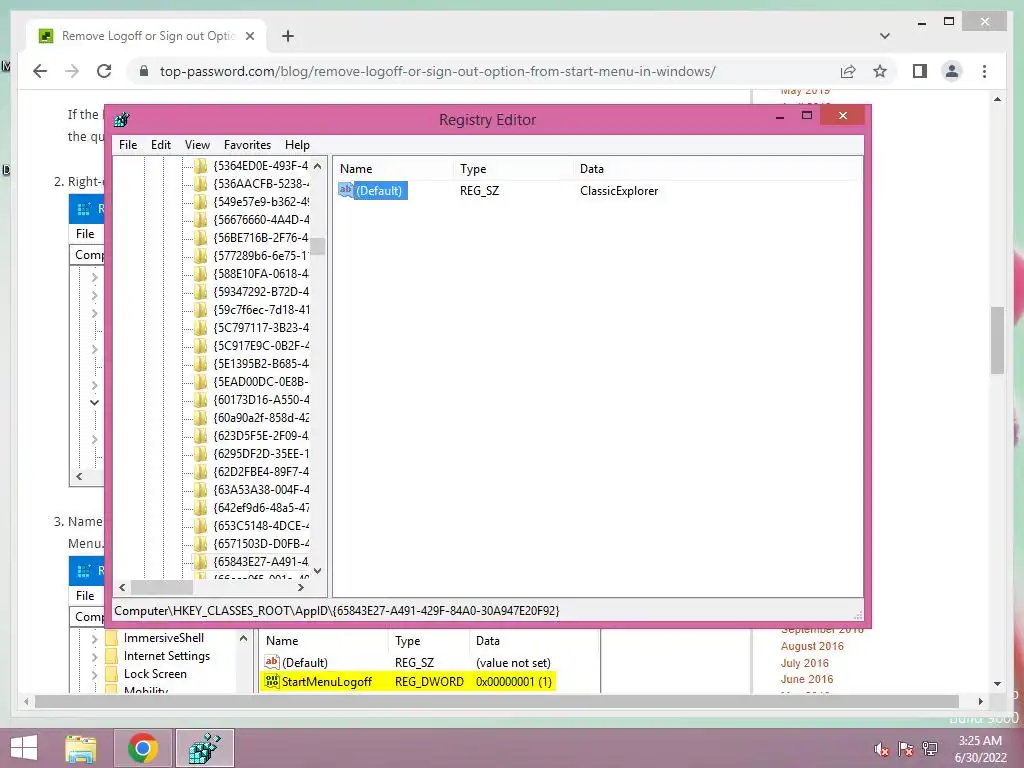Screen dimensions: 1024x768
Task: Click the muted volume tray icon
Action: [x=881, y=749]
